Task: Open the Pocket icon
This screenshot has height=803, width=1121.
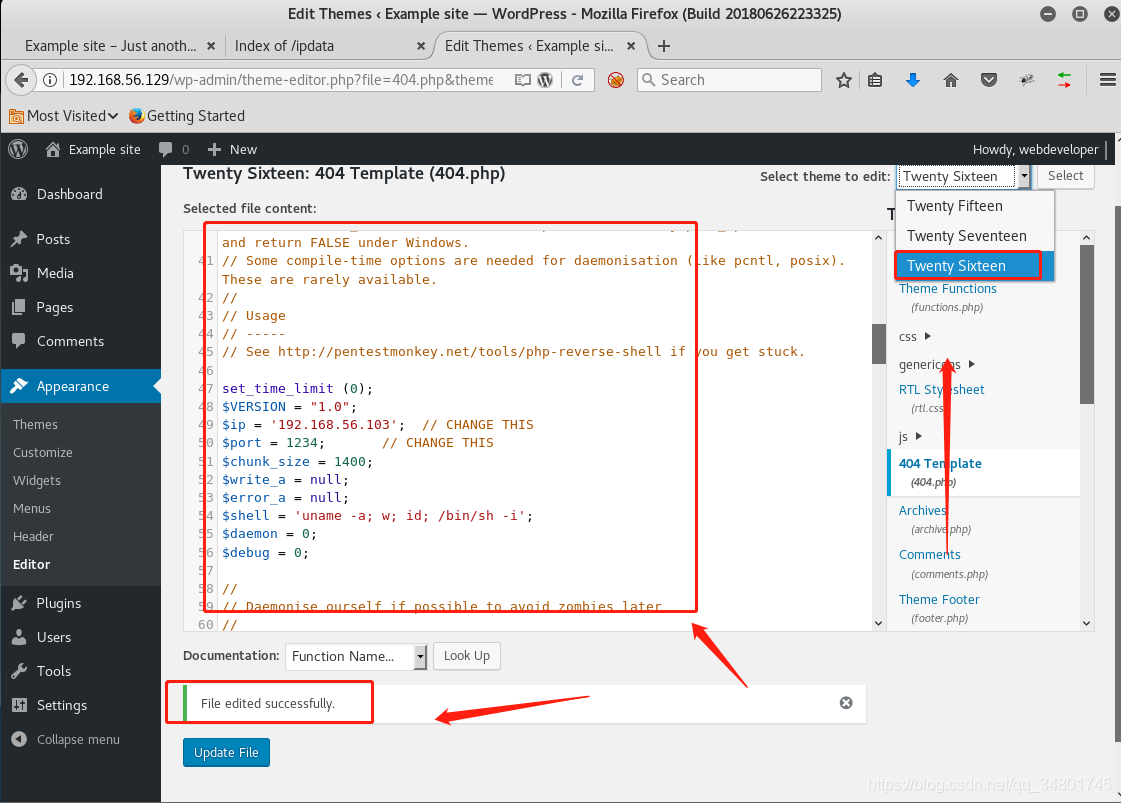Action: [x=989, y=80]
